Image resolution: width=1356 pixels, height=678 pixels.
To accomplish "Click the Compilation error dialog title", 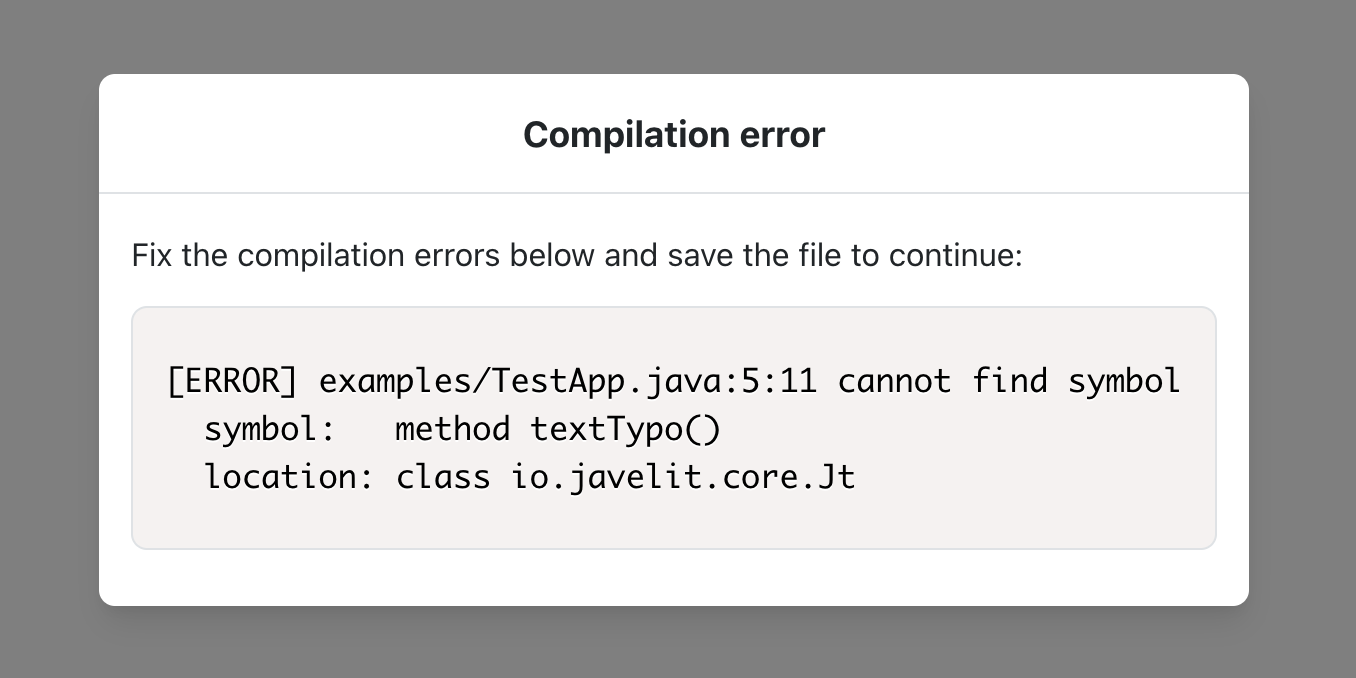I will 673,134.
